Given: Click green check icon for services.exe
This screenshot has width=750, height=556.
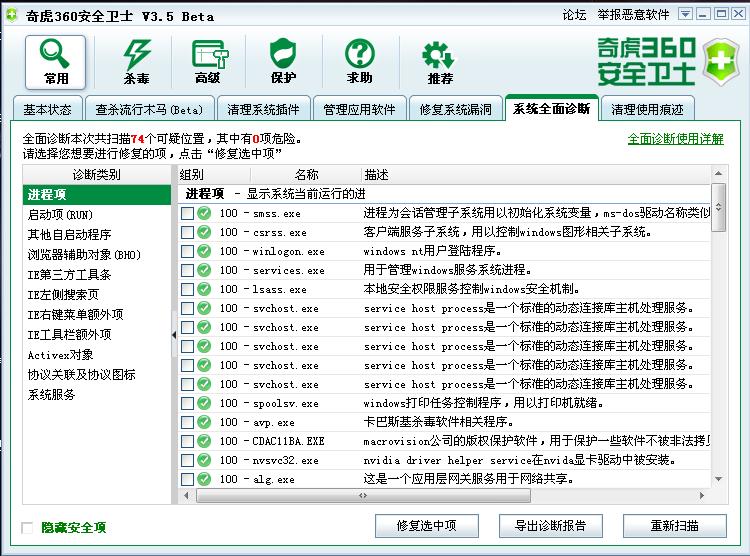Looking at the screenshot, I should click(x=204, y=270).
